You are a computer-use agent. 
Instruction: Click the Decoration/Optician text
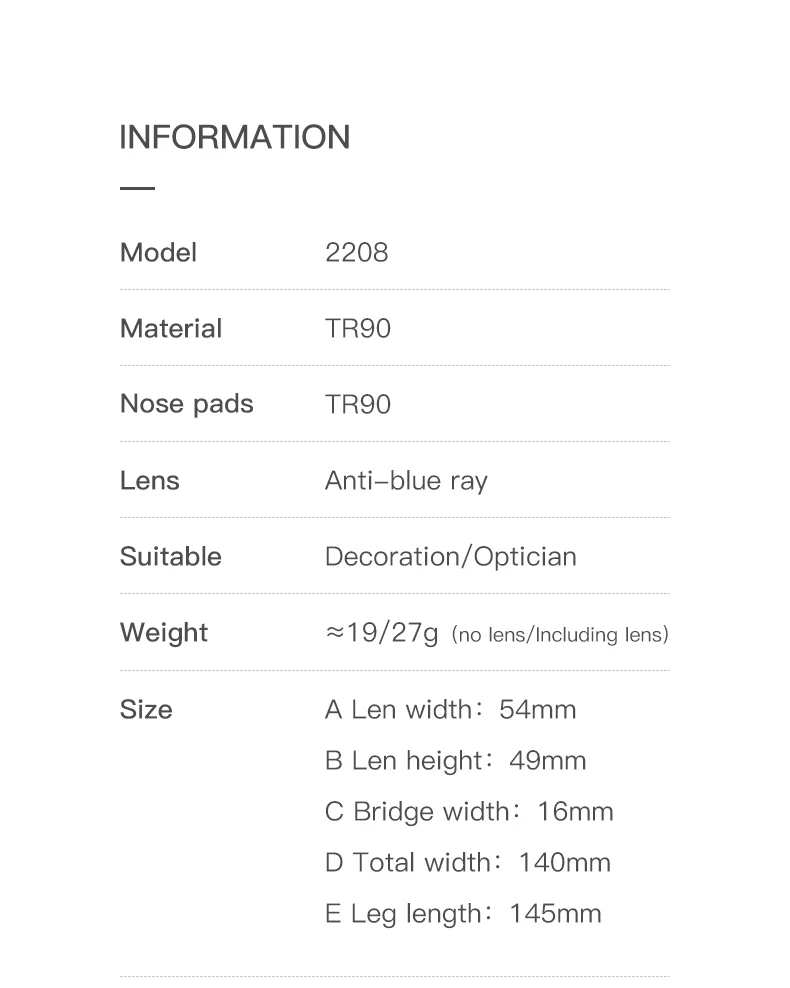pos(450,557)
